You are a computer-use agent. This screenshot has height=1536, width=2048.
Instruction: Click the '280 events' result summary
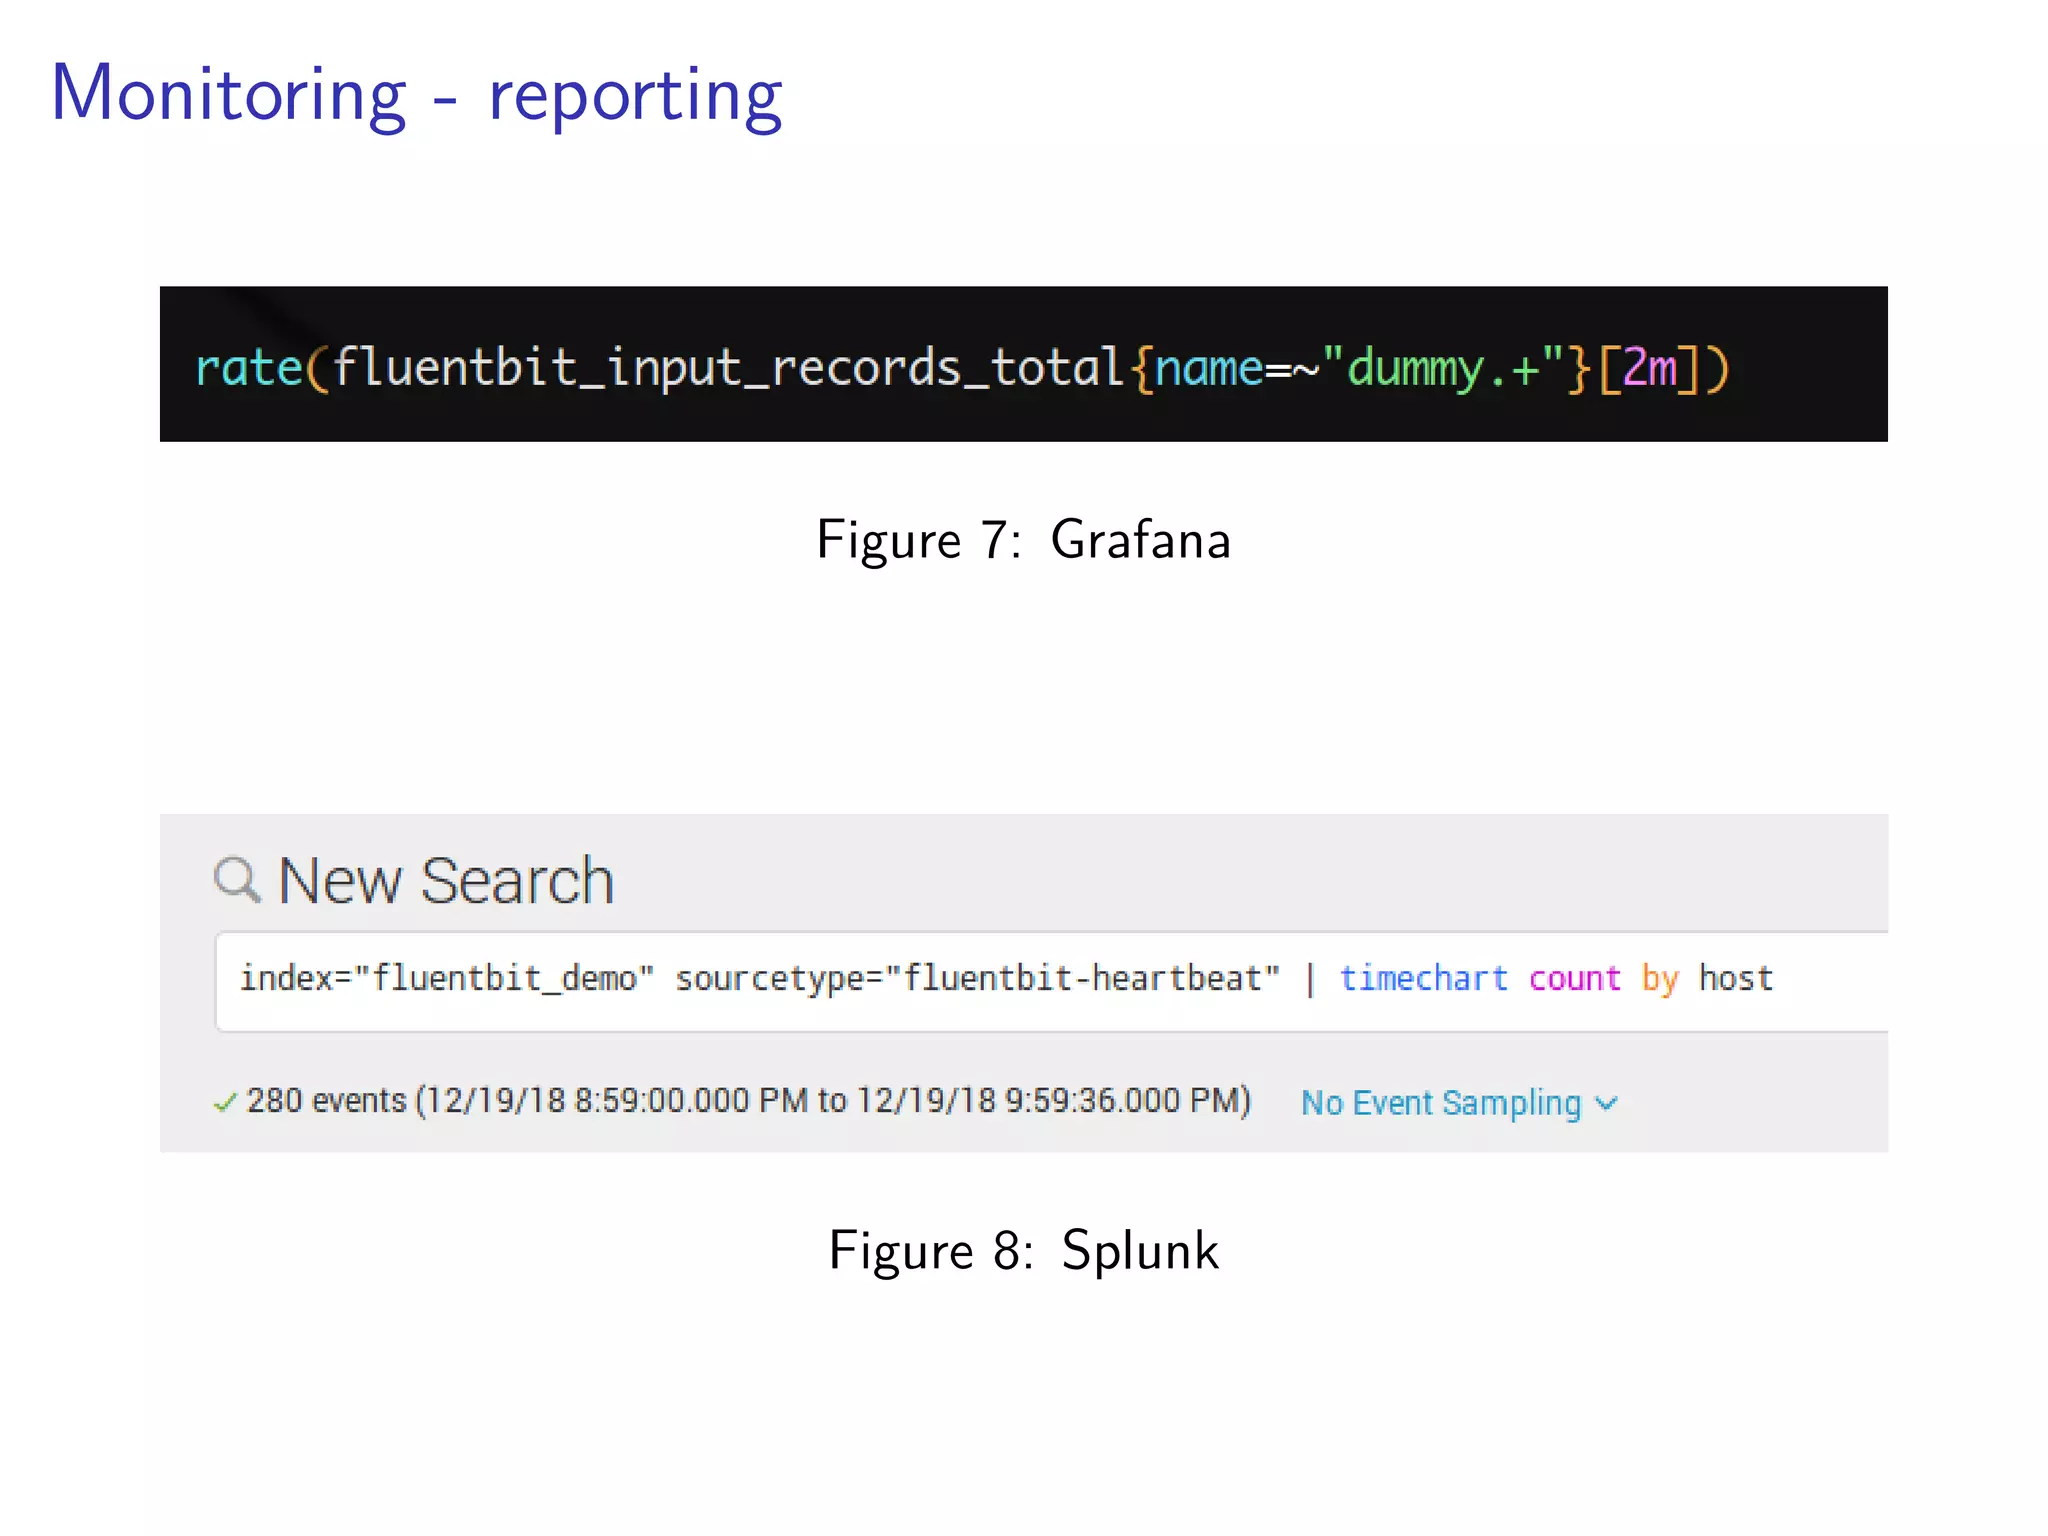[x=749, y=1101]
